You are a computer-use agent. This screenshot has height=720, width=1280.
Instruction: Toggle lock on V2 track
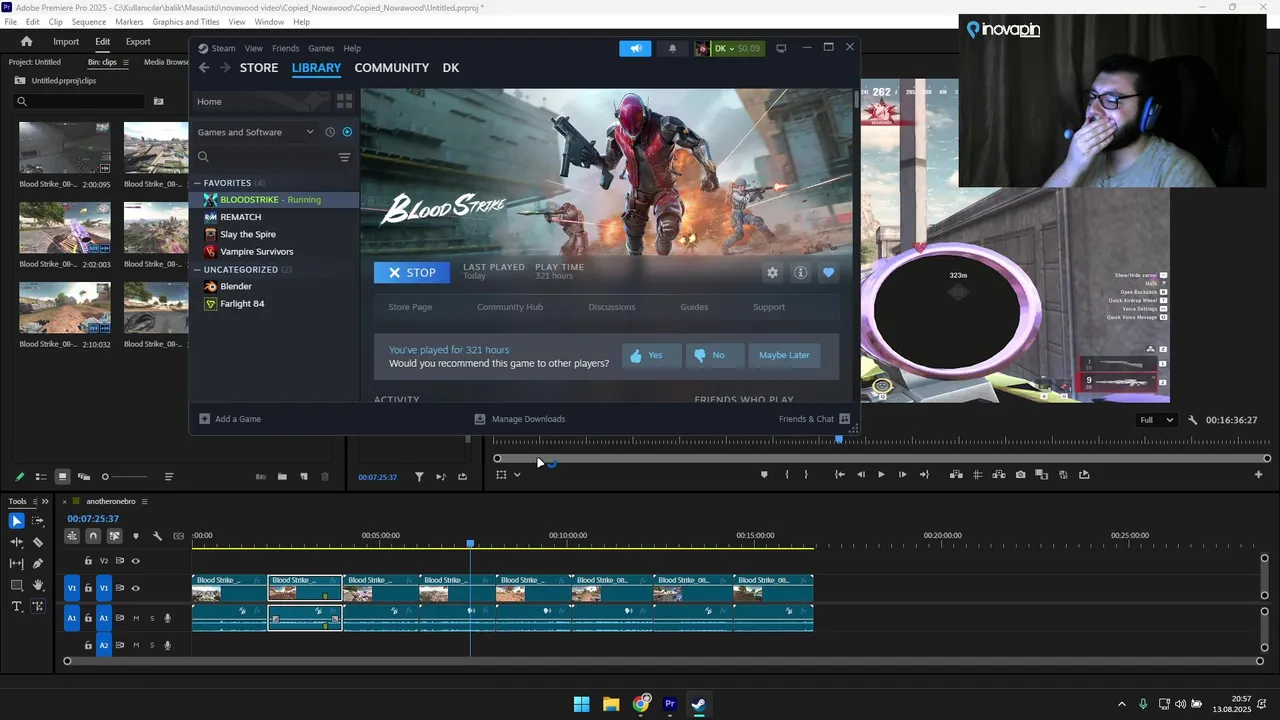pos(88,561)
